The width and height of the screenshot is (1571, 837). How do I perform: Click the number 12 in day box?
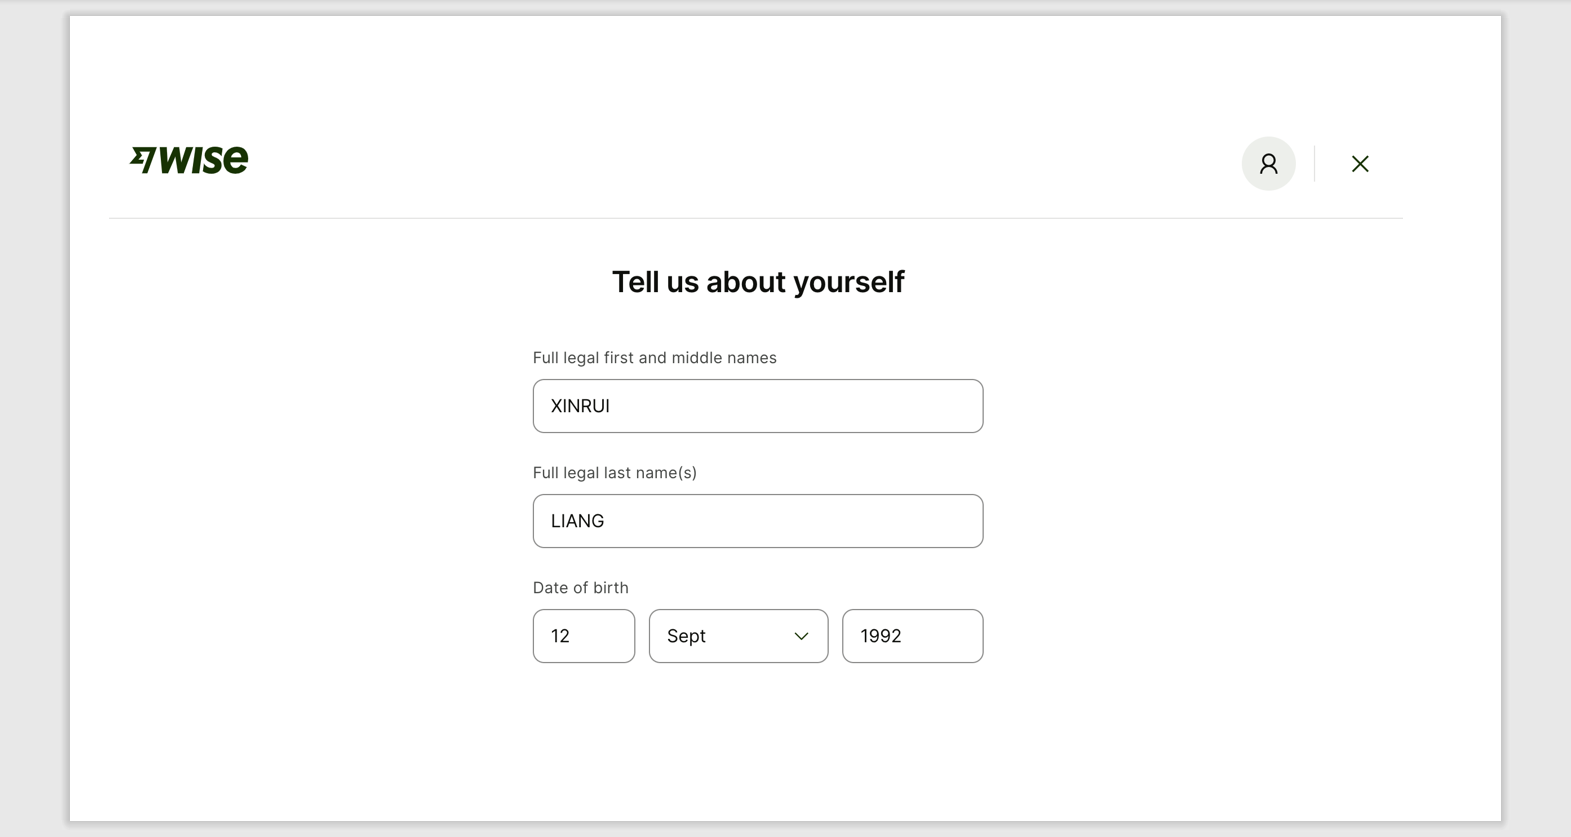click(x=560, y=636)
